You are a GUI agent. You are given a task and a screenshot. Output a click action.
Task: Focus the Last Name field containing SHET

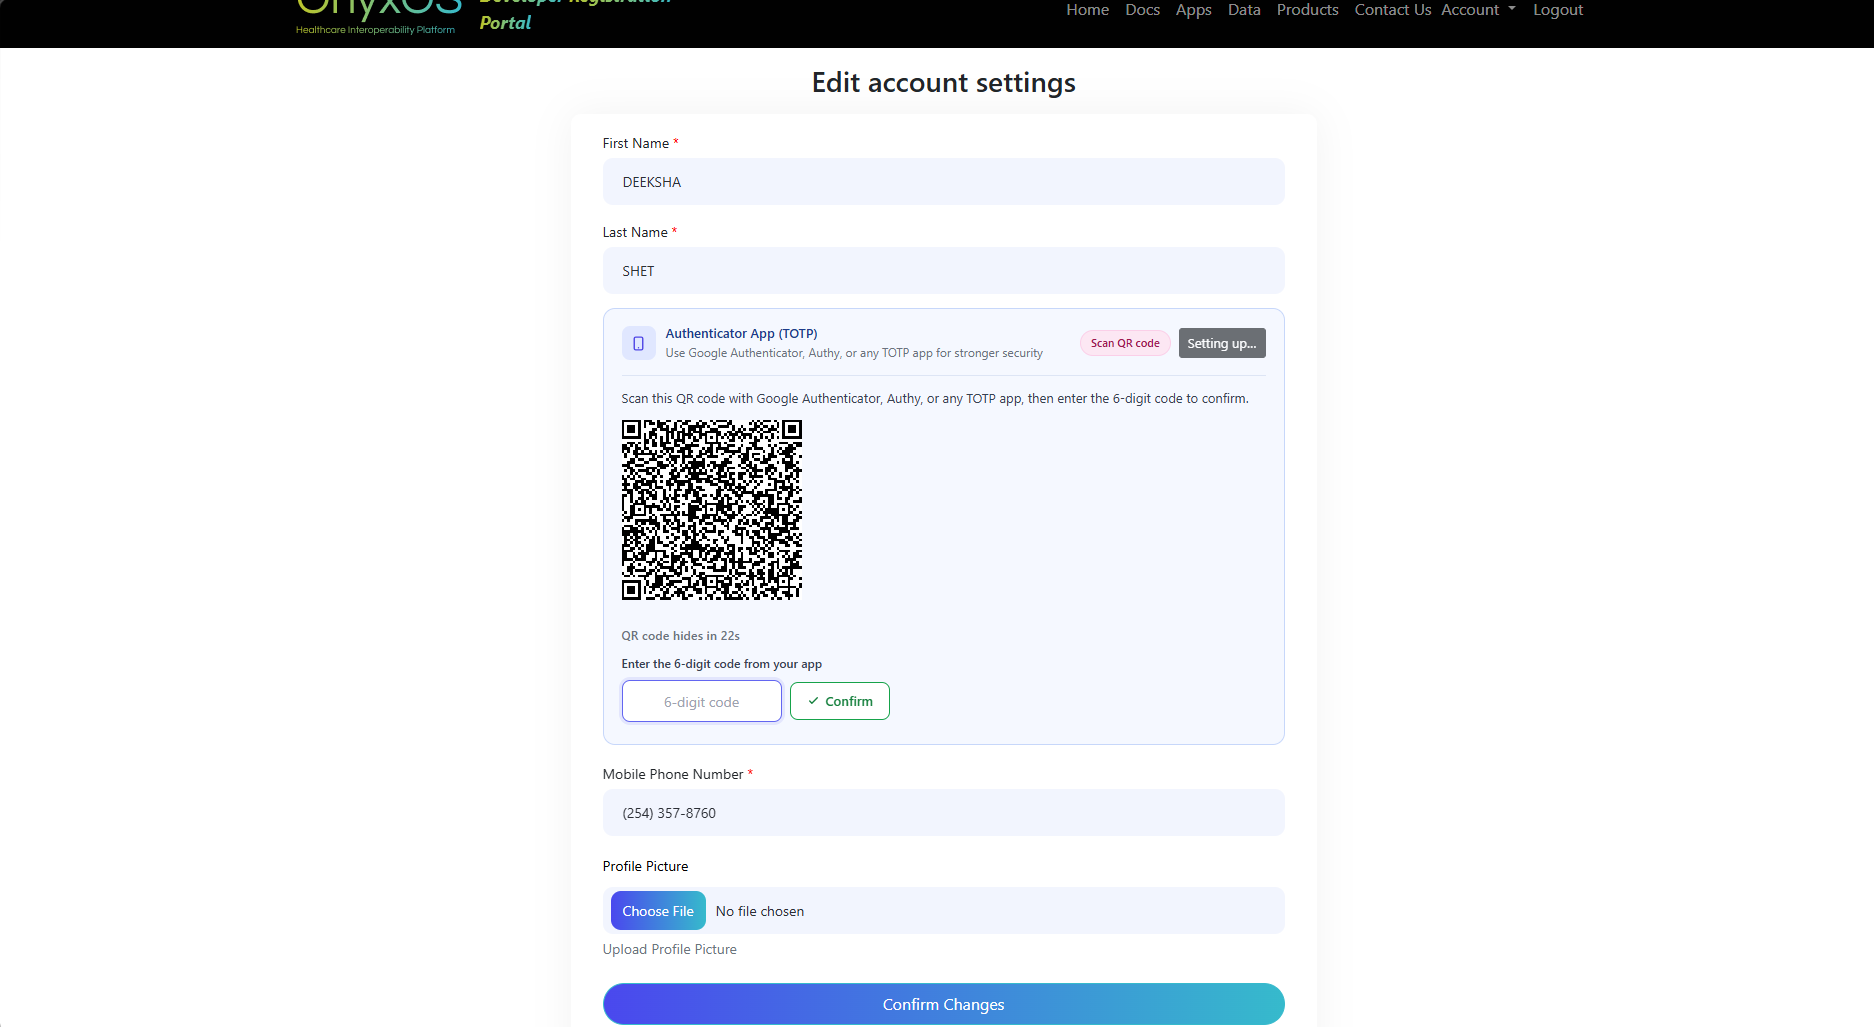coord(943,271)
